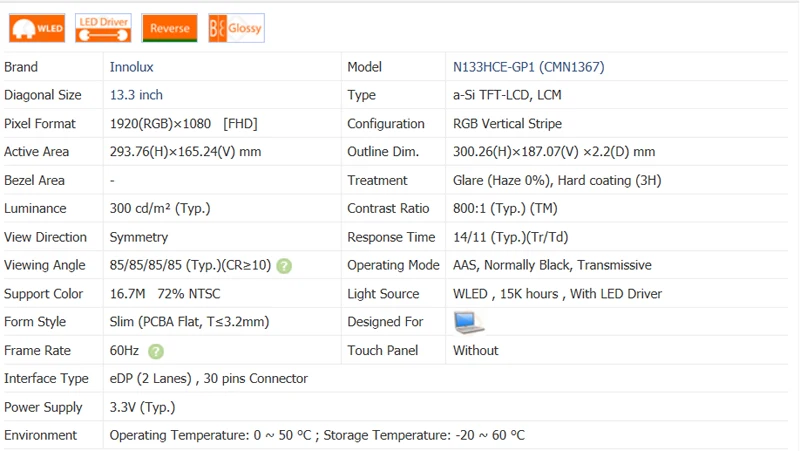Screen dimensions: 800x451
Task: Click the Glare (Haze 0%) treatment value
Action: tap(557, 180)
